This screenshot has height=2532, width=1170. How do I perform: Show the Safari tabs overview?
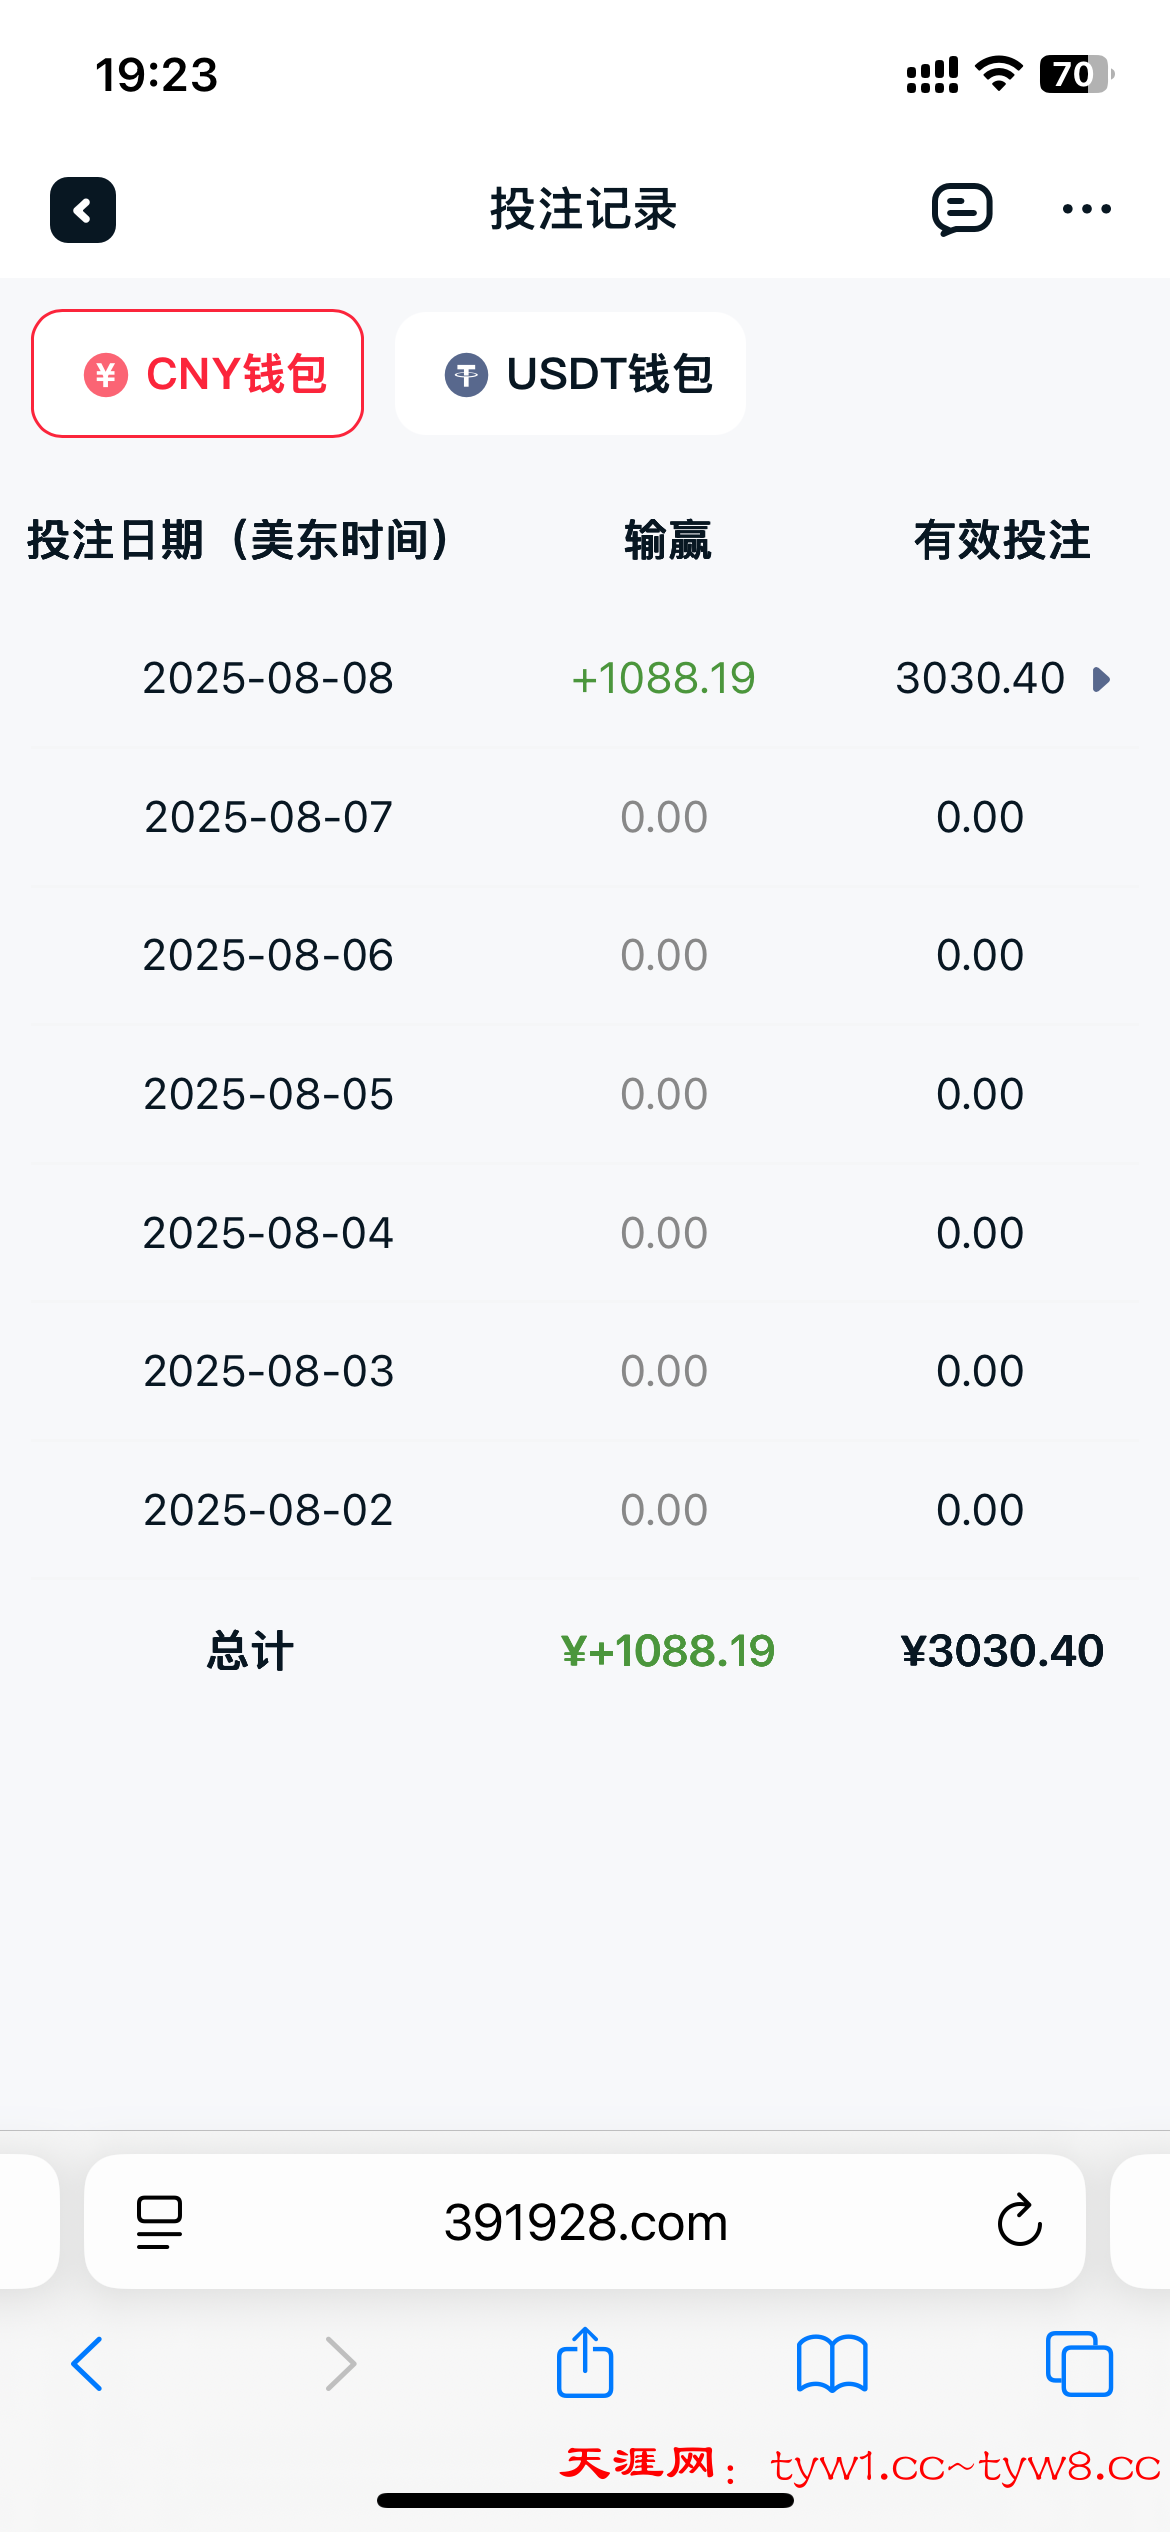(1078, 2364)
